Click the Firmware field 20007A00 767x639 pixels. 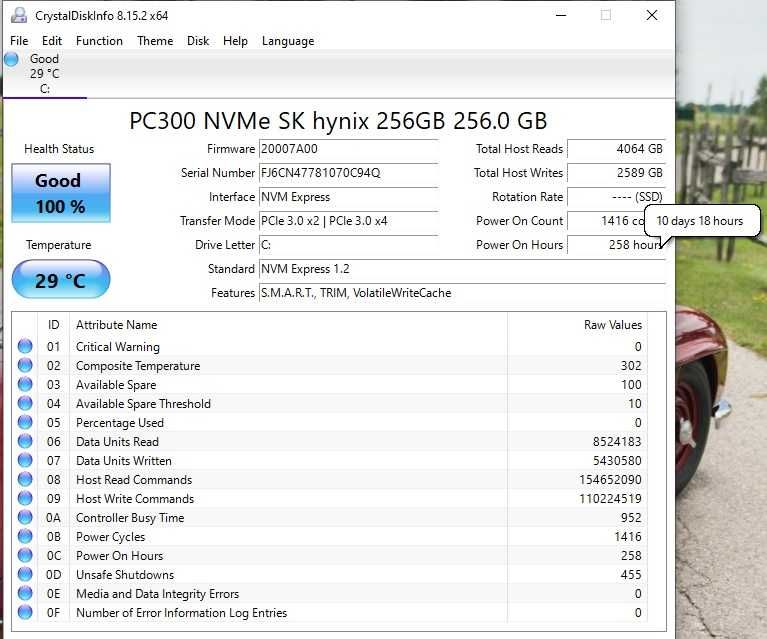pos(348,149)
